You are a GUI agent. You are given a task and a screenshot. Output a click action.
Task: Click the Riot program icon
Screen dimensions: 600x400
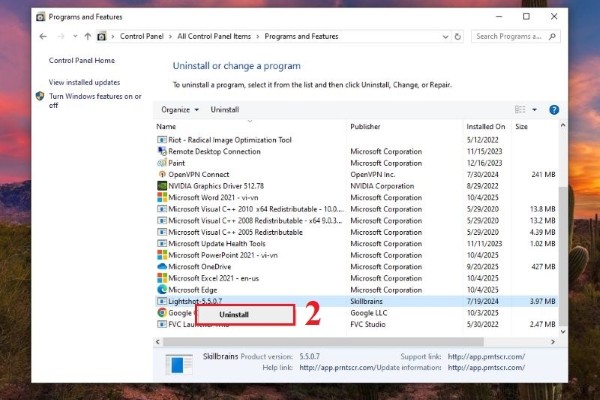[x=162, y=140]
